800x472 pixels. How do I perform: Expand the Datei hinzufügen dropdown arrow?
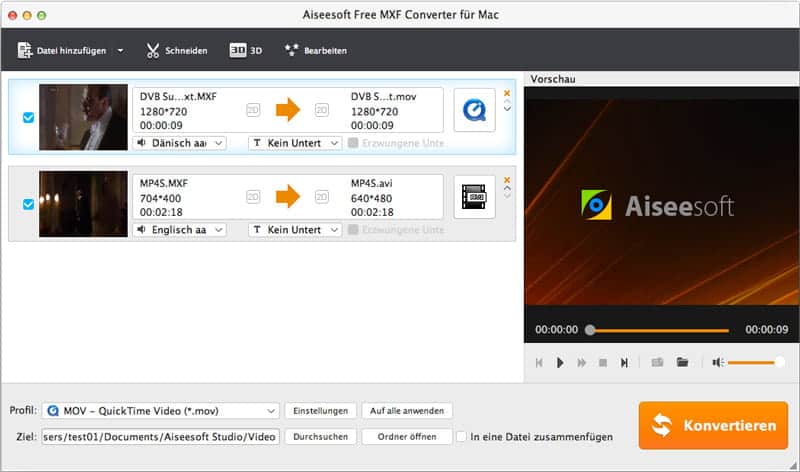point(120,51)
